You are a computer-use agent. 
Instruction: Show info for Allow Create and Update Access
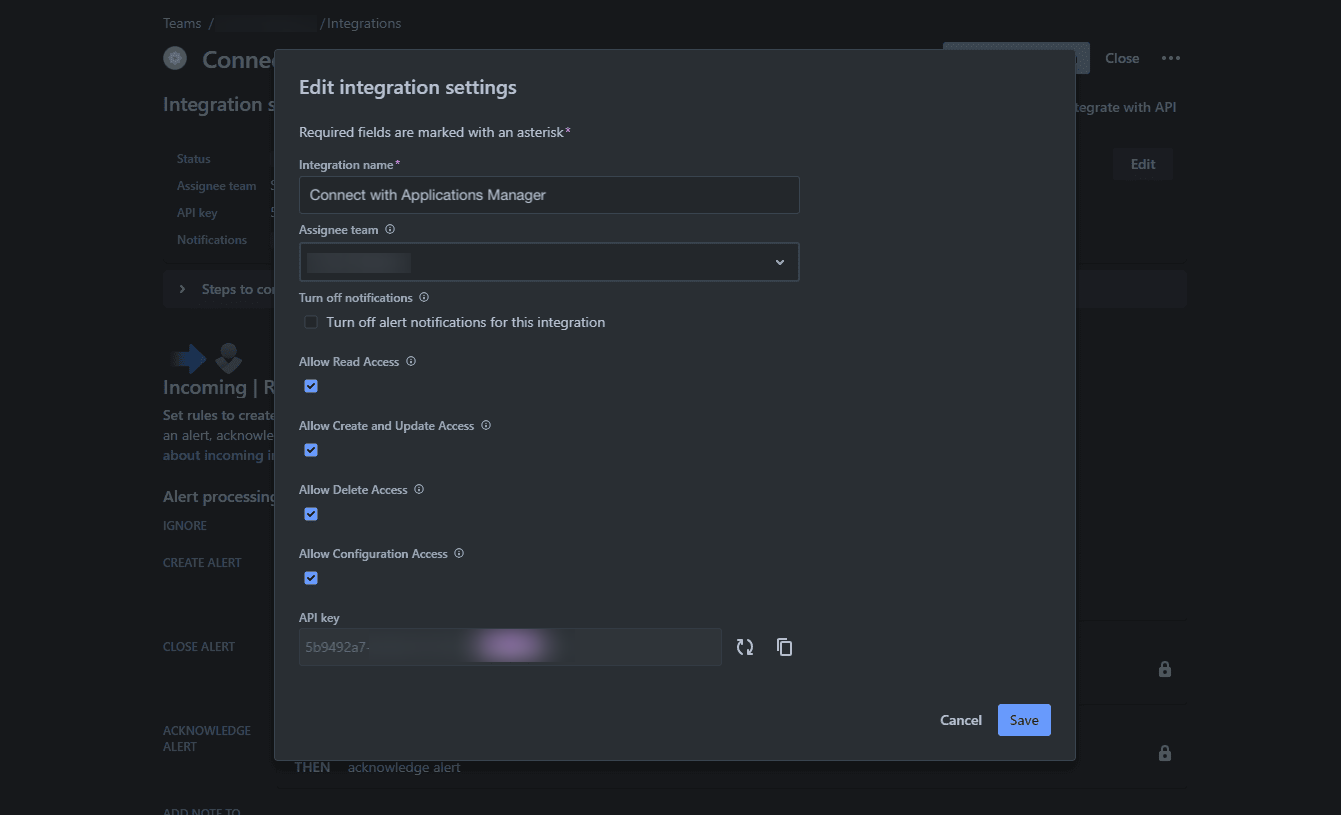[x=486, y=425]
